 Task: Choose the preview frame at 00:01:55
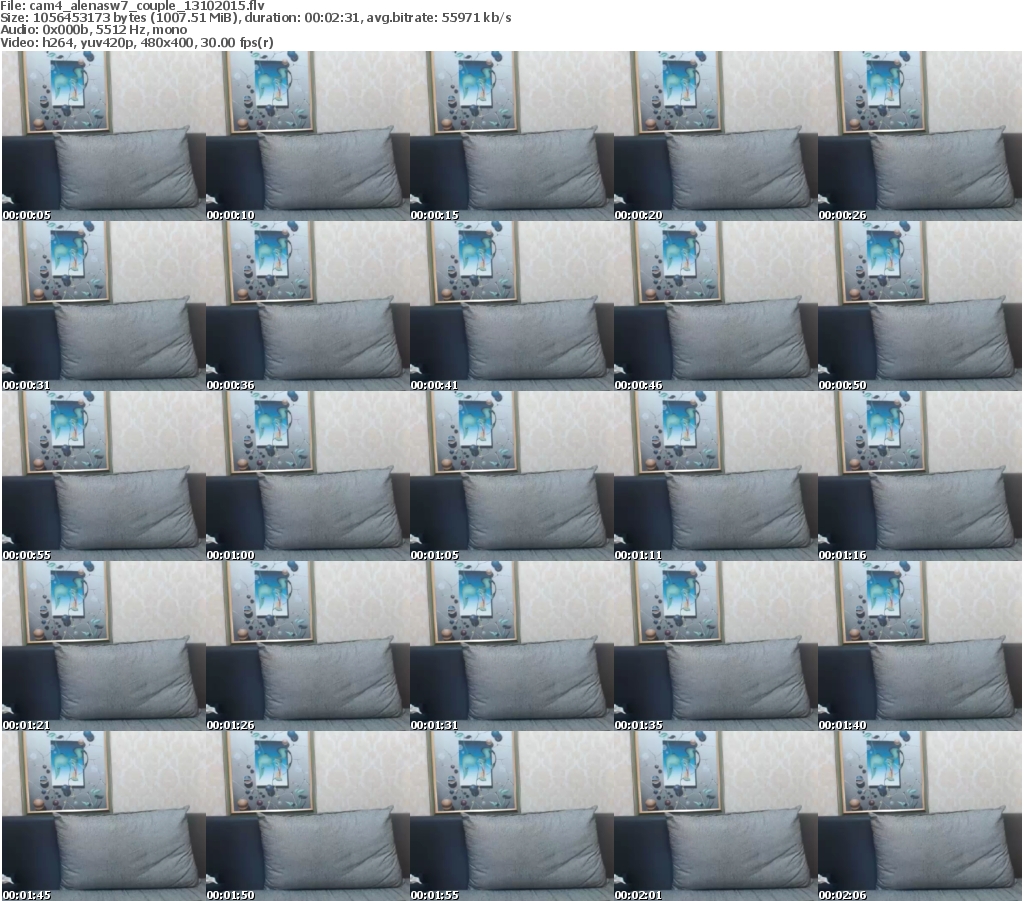511,815
